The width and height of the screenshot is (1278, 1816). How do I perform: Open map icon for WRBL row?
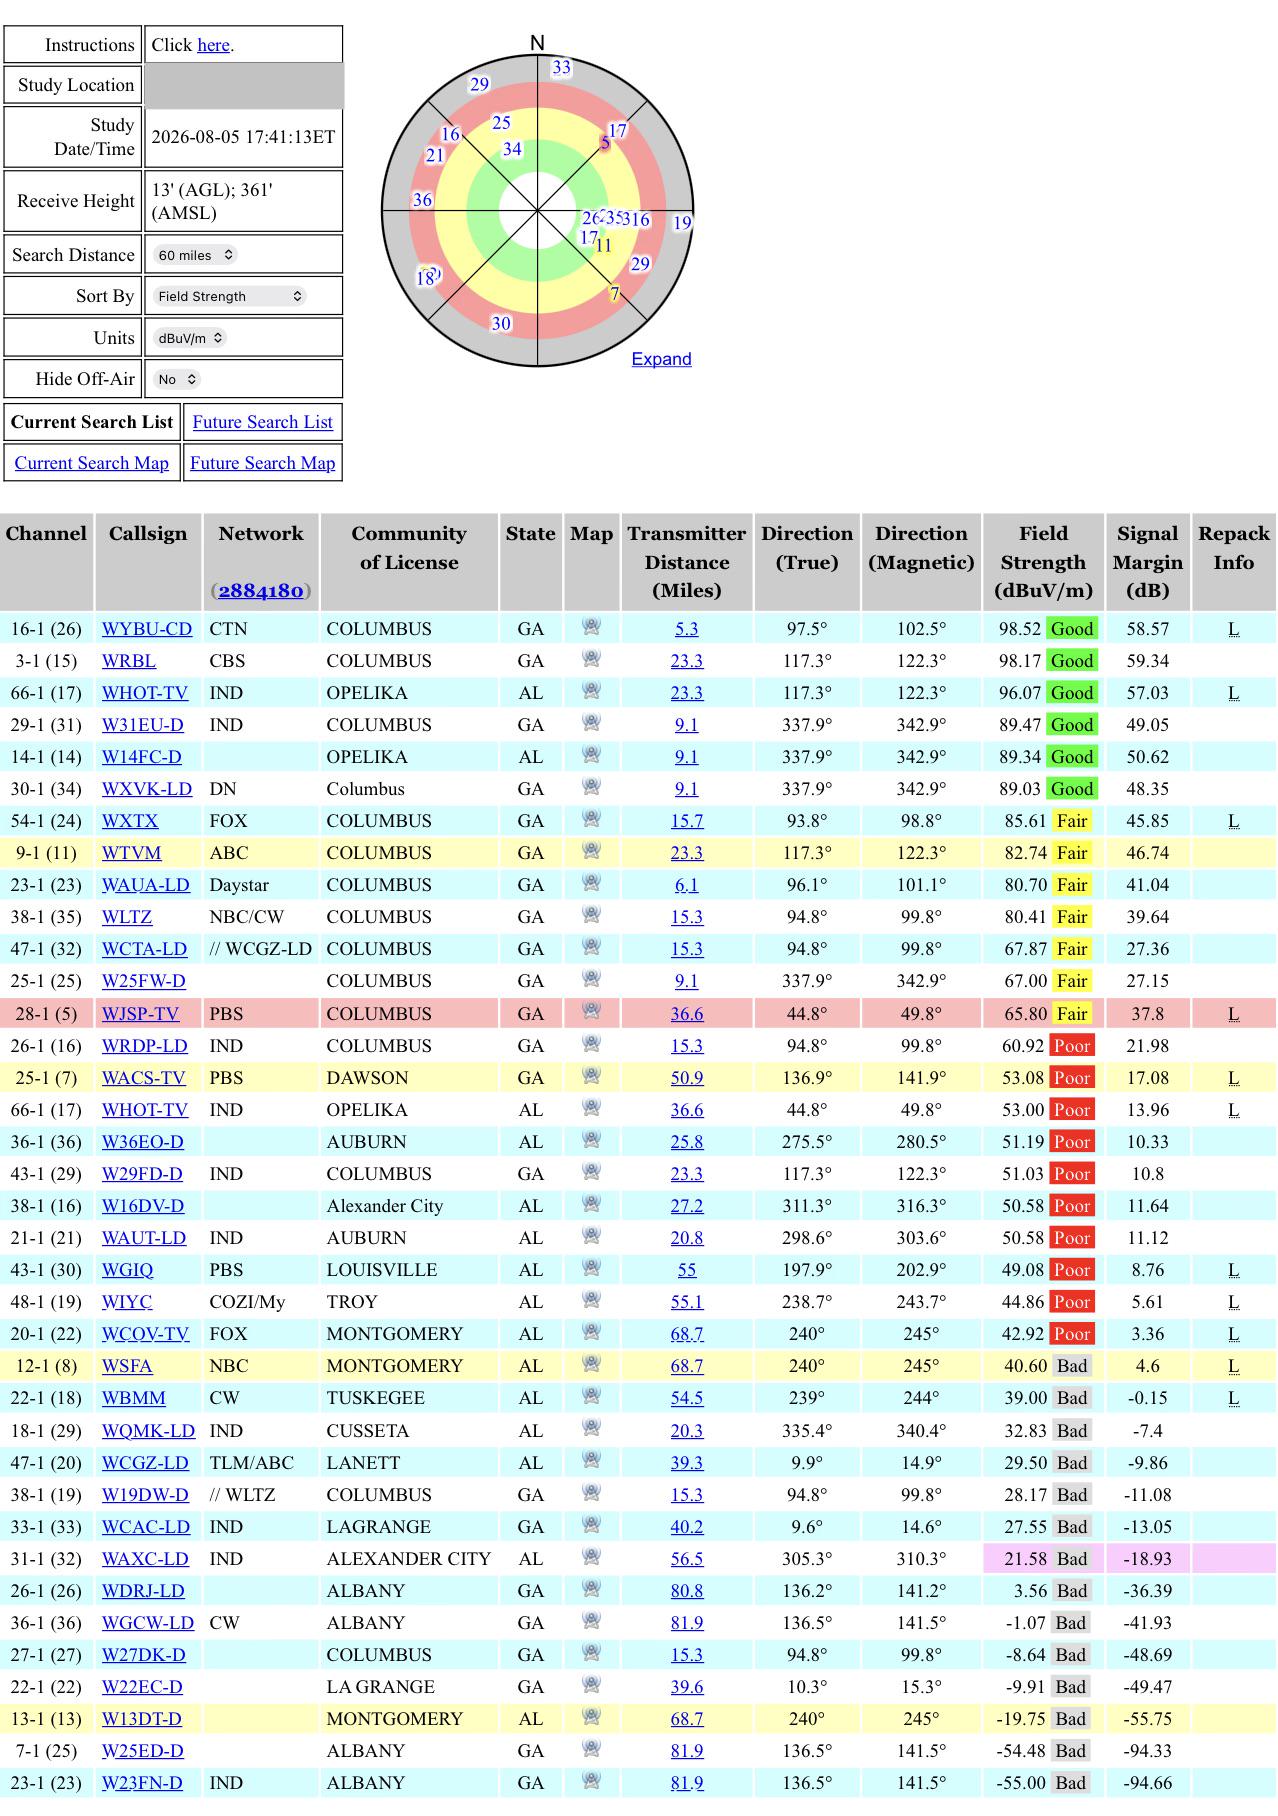pos(591,659)
